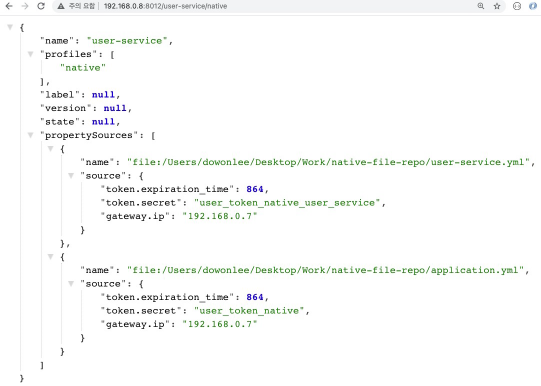This screenshot has height=386, width=541.
Task: Bookmark this page with the star icon
Action: (497, 6)
